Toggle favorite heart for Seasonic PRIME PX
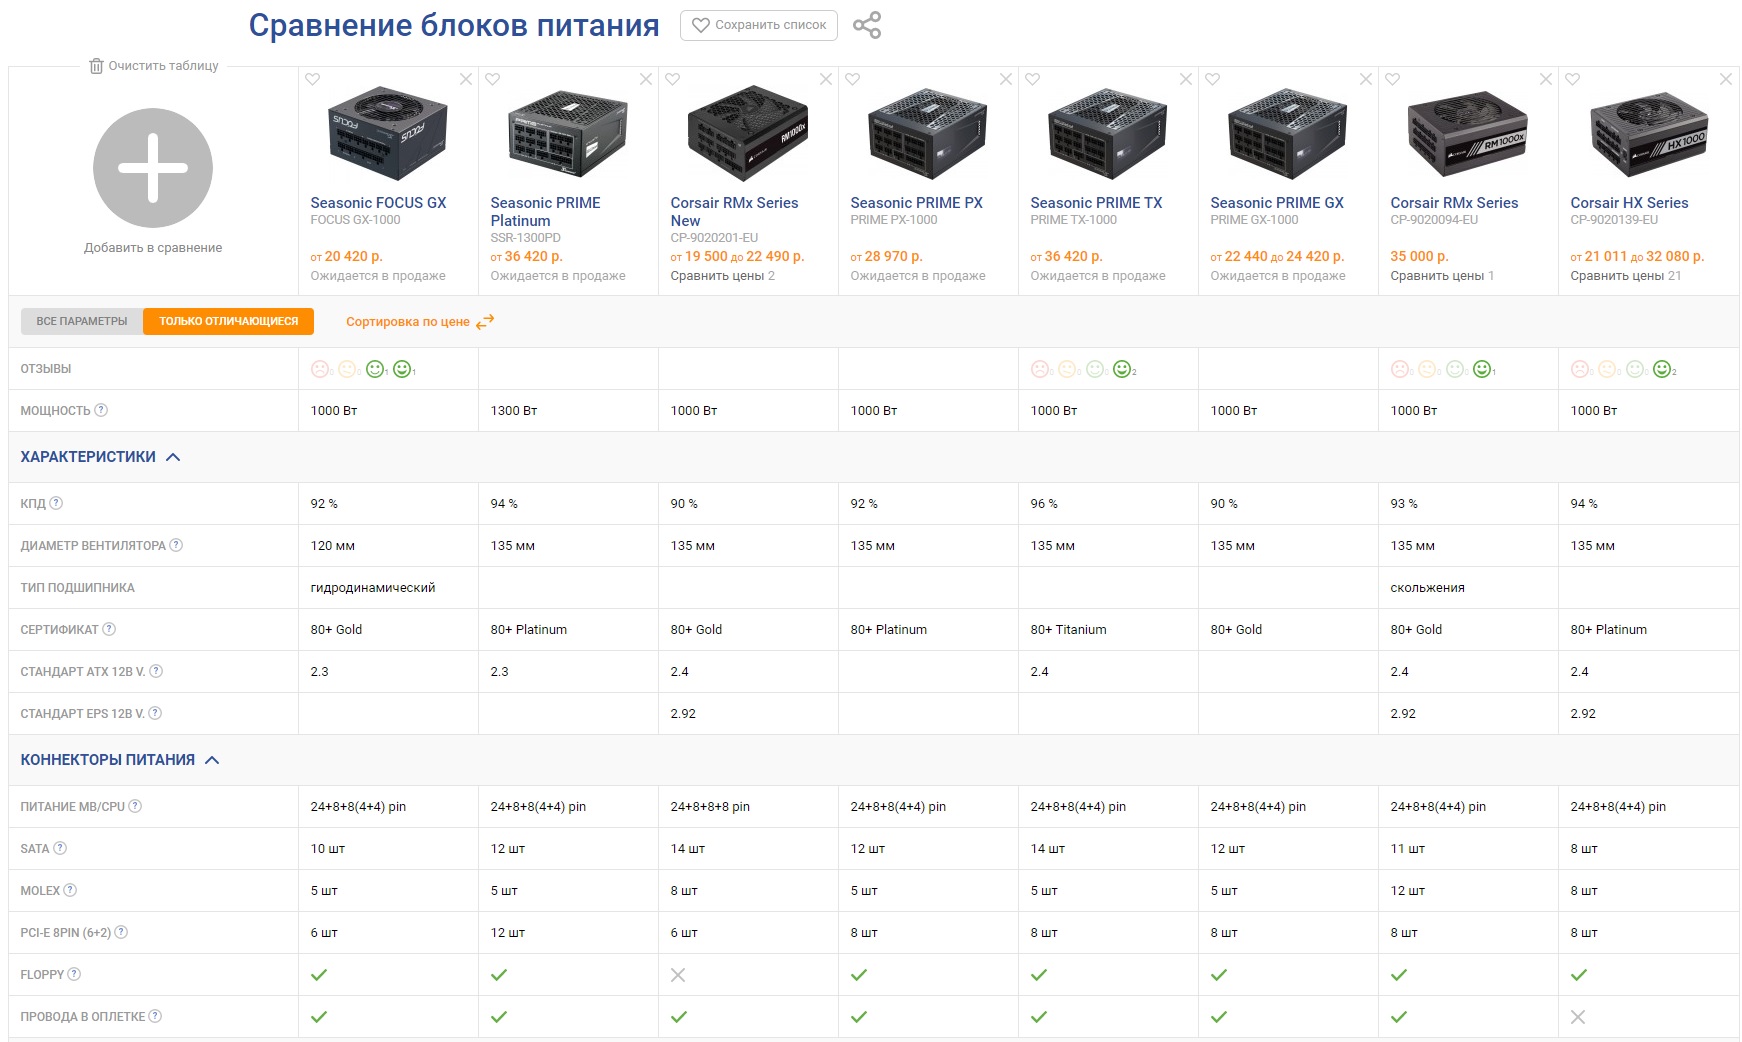Image resolution: width=1742 pixels, height=1042 pixels. pos(853,79)
